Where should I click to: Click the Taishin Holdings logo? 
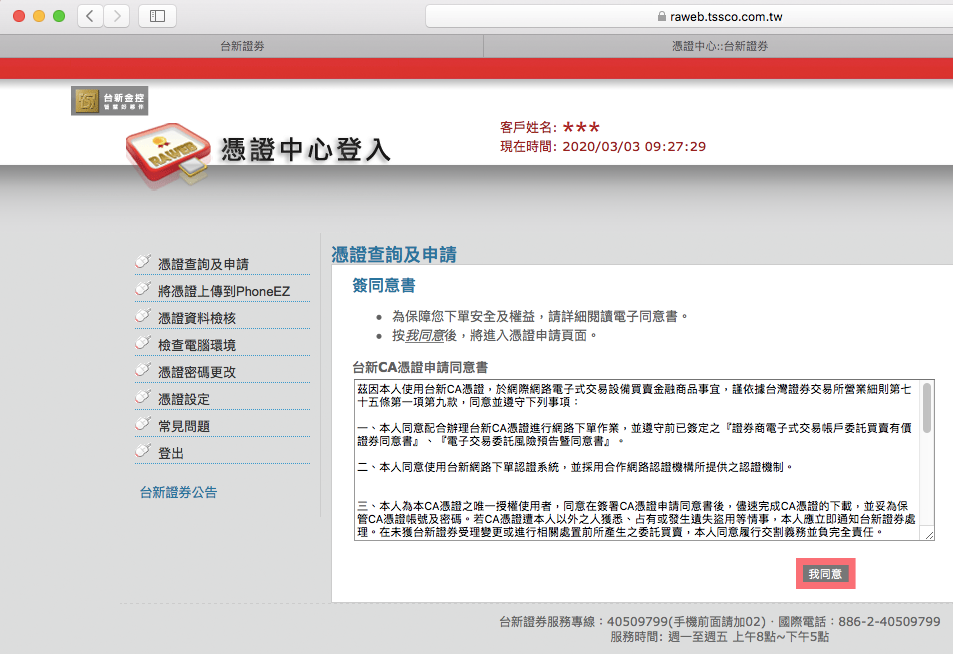[109, 101]
